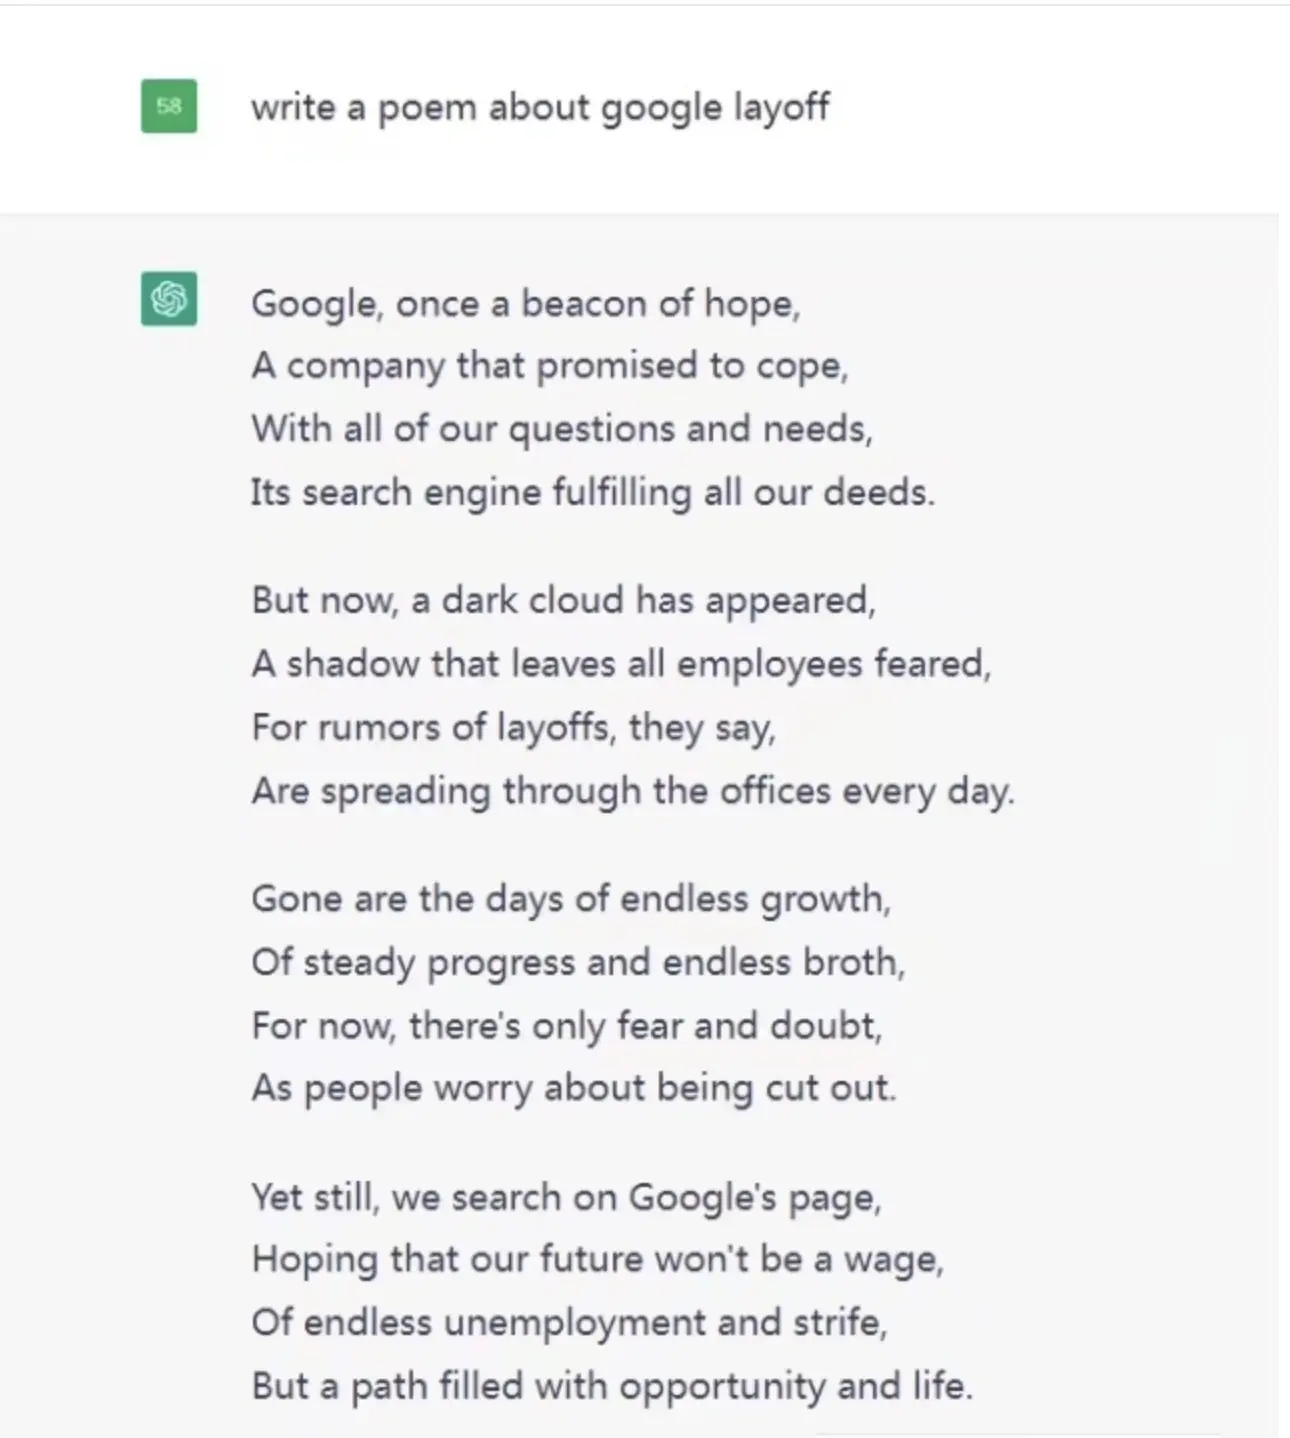Click the line 'Of endless unemployment and strife'

coord(569,1322)
